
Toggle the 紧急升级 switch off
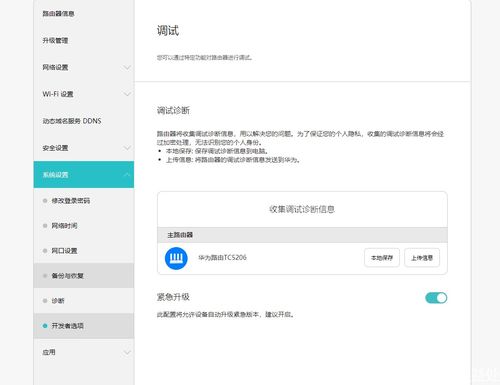click(436, 298)
